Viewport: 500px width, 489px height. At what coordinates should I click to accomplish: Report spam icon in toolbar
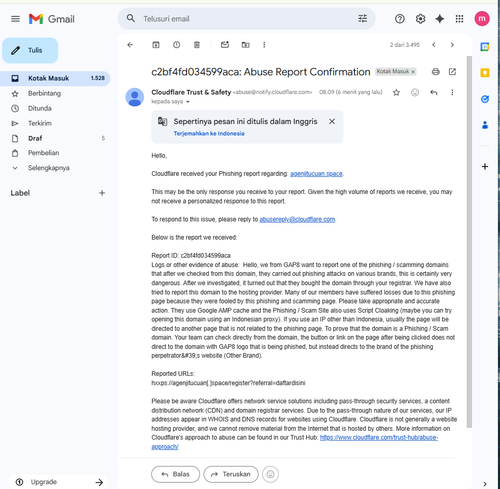(x=176, y=45)
